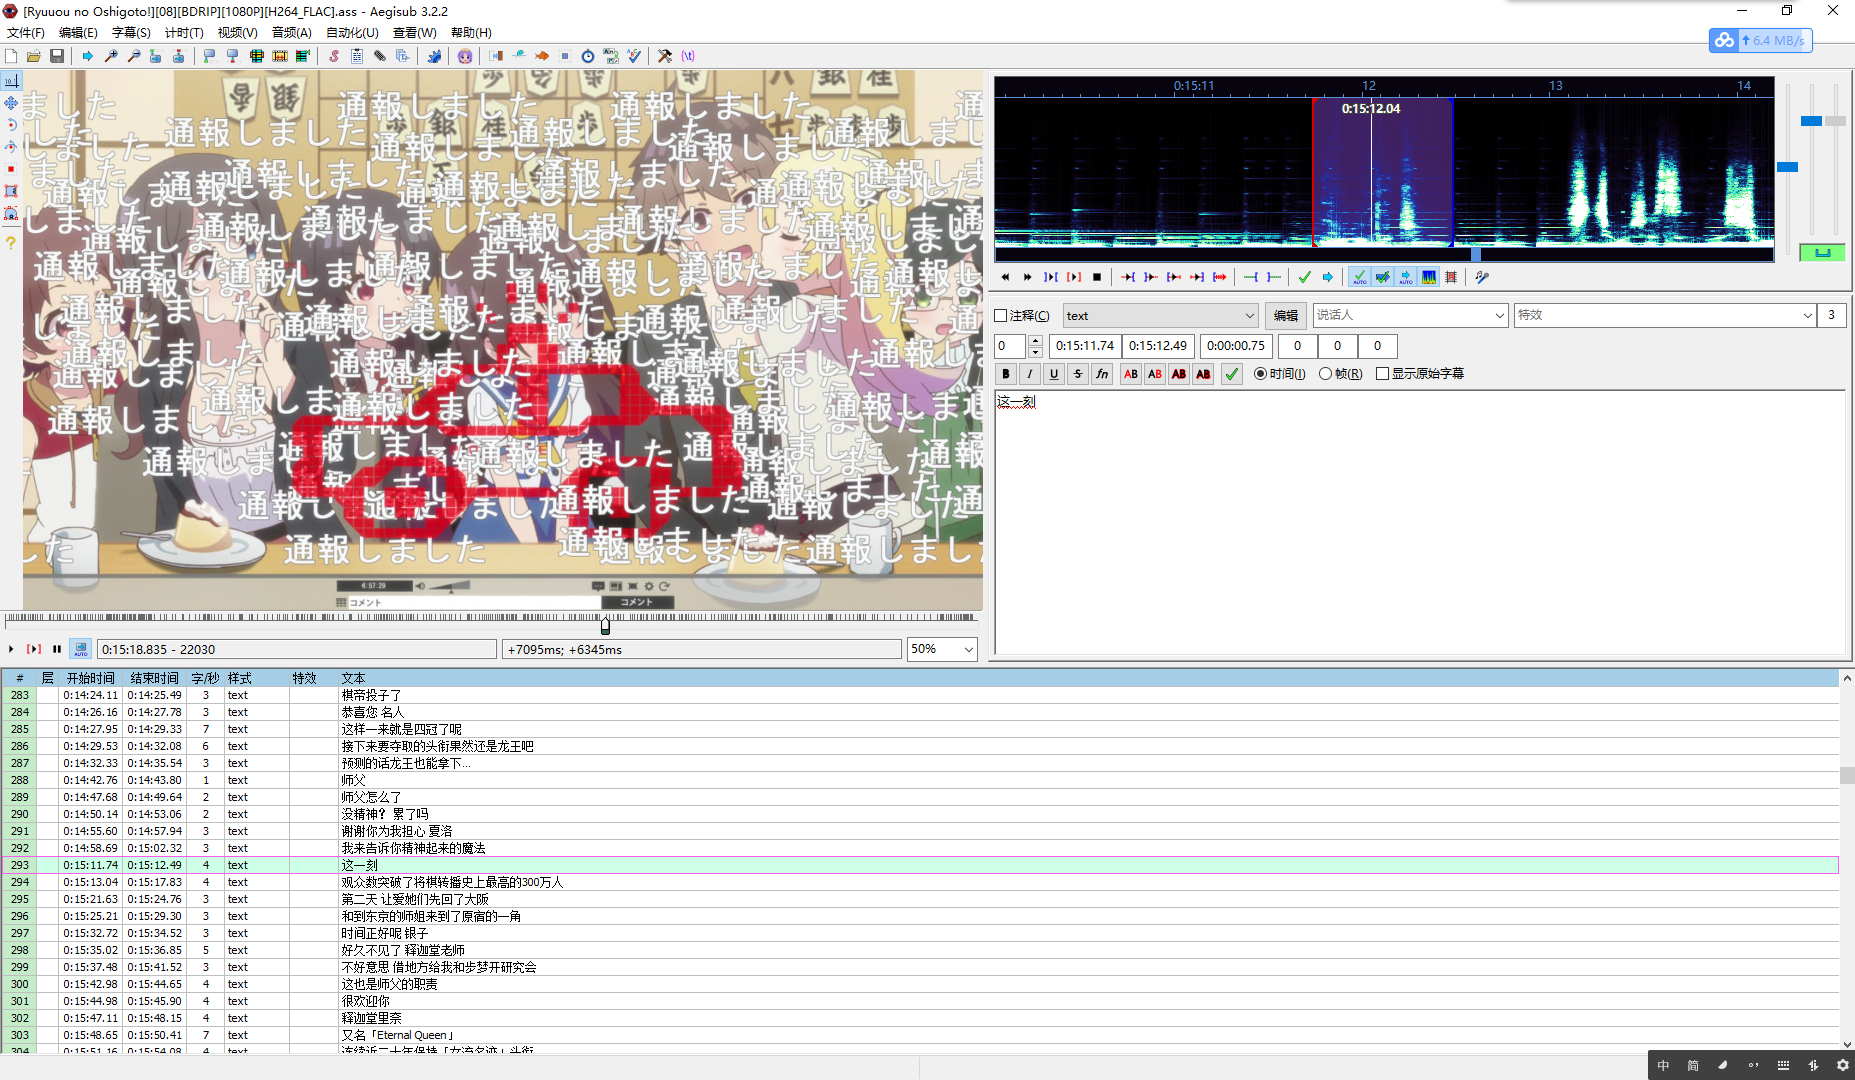Select the Drag subtitles visual tool
1855x1080 pixels.
point(11,103)
